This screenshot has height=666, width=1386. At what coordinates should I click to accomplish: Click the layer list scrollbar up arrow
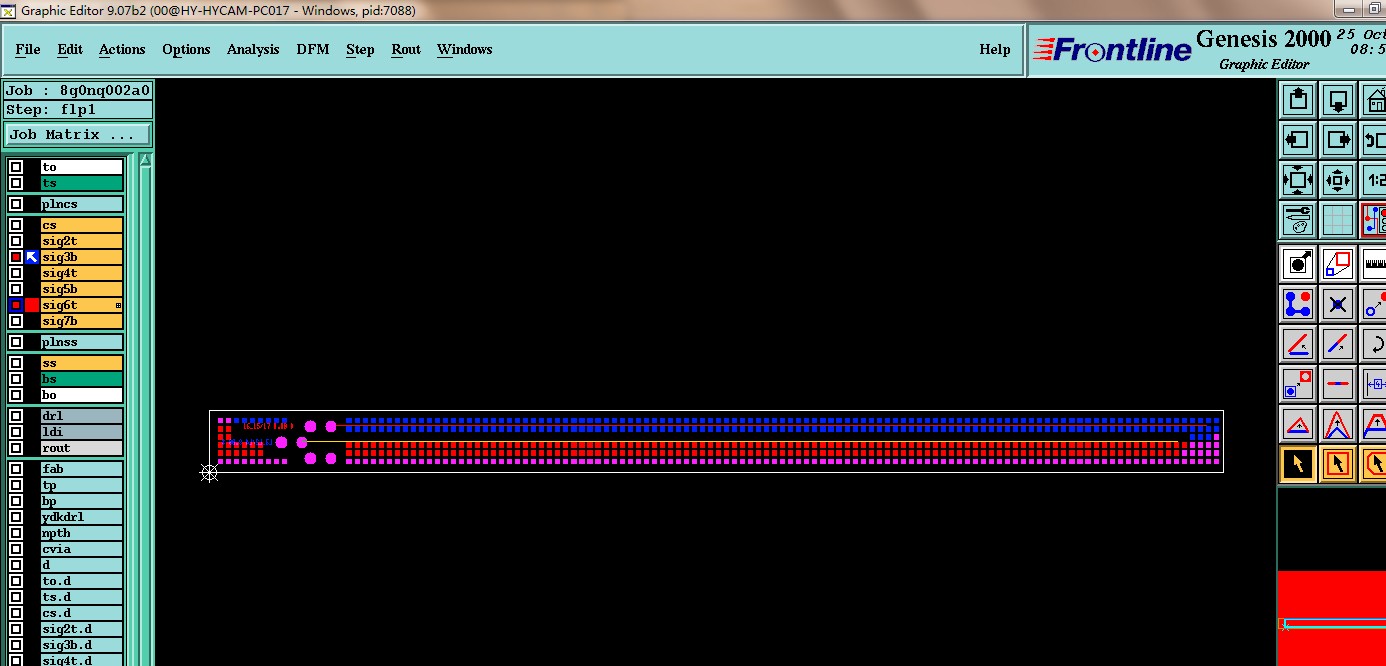(x=145, y=160)
